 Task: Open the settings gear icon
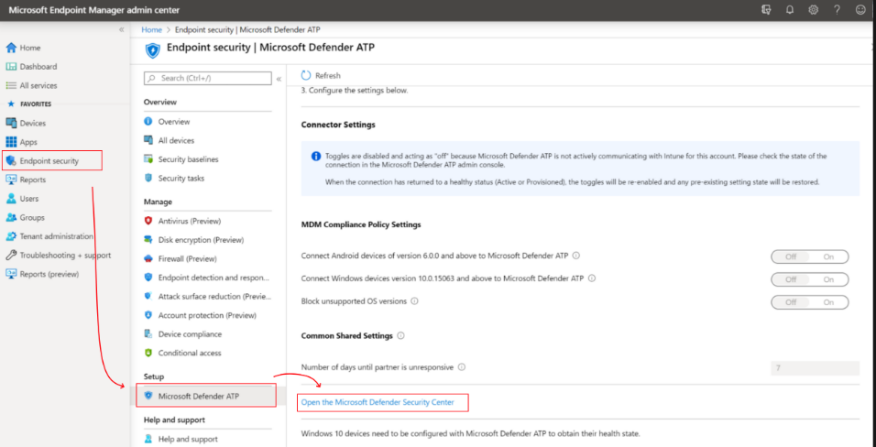tap(813, 10)
